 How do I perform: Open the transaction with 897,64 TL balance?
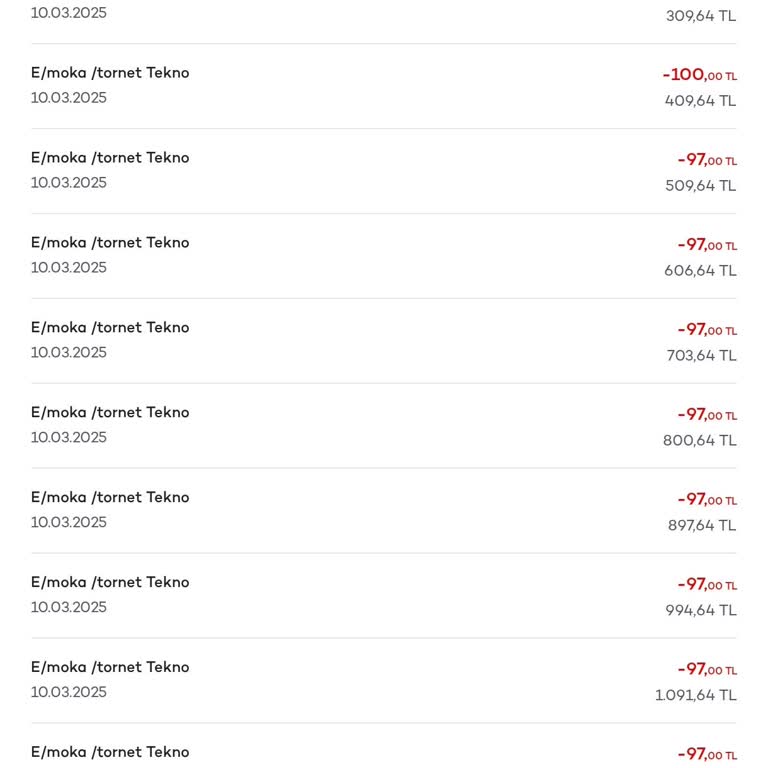coord(384,511)
